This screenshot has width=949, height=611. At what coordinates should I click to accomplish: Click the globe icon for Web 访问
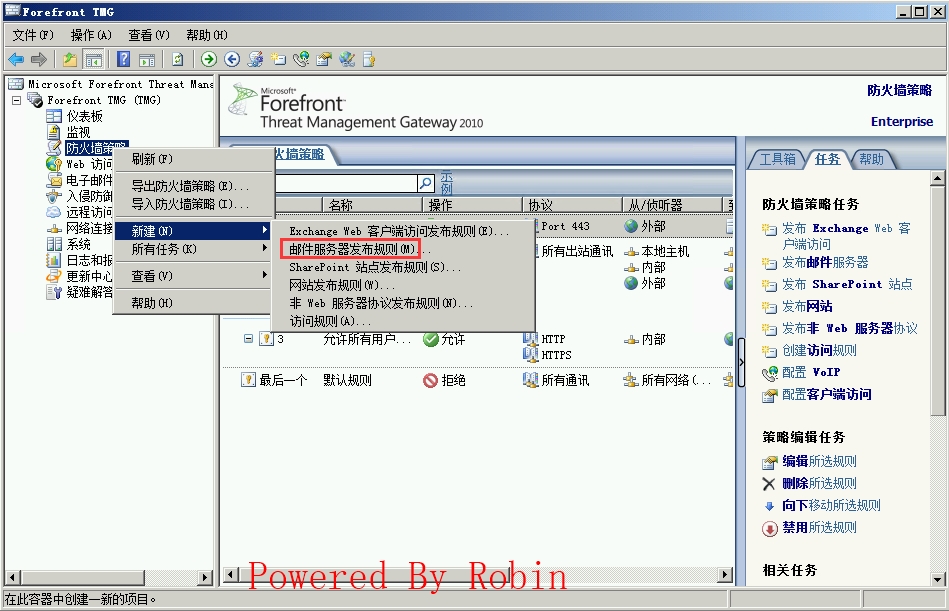[54, 164]
